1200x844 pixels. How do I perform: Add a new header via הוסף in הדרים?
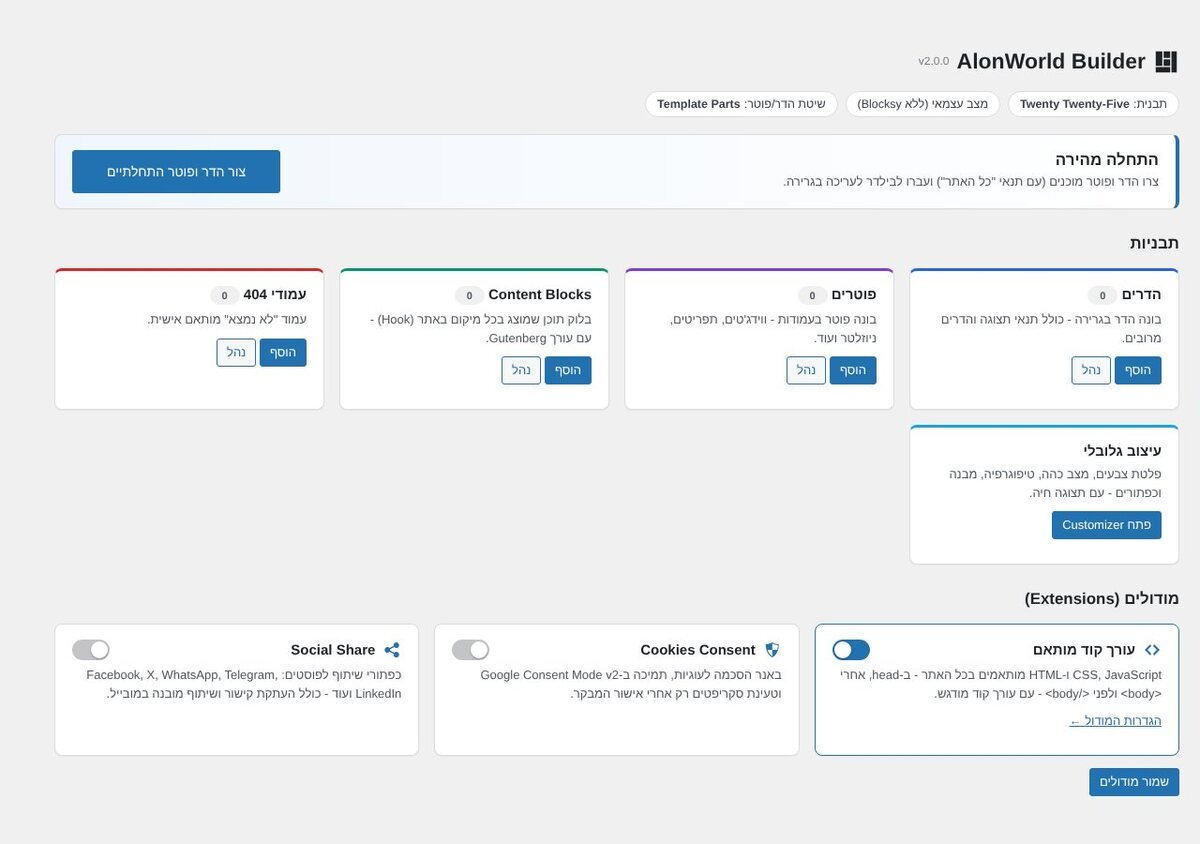pyautogui.click(x=1138, y=370)
